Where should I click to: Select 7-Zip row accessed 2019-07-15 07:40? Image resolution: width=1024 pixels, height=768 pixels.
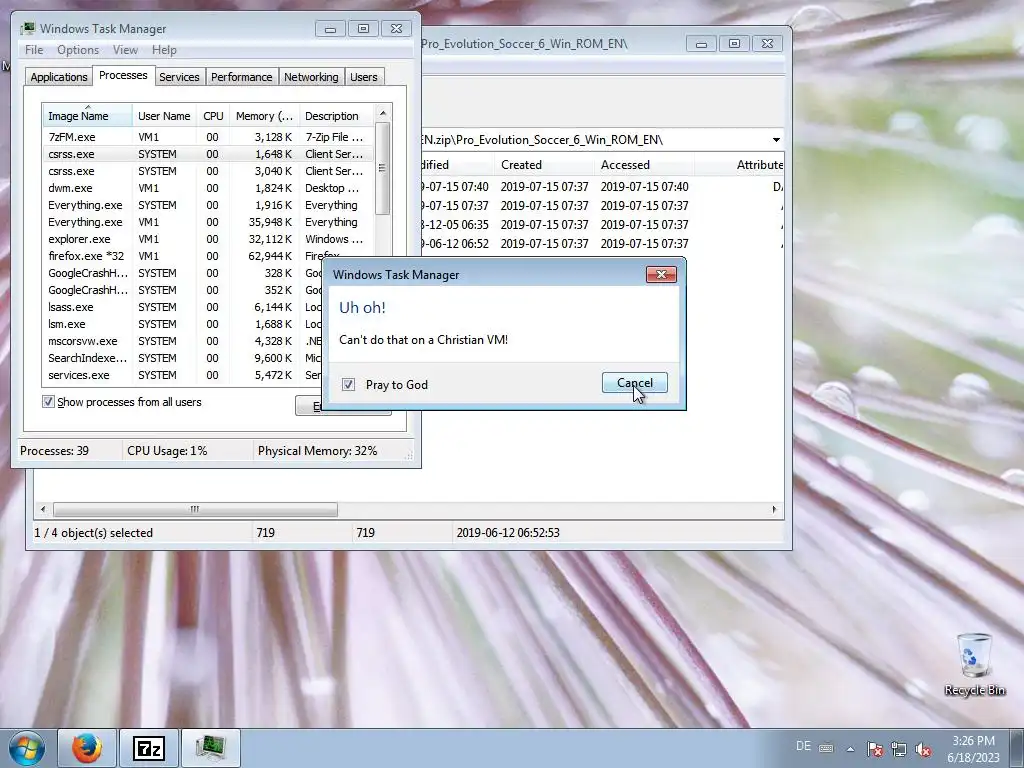click(x=603, y=187)
